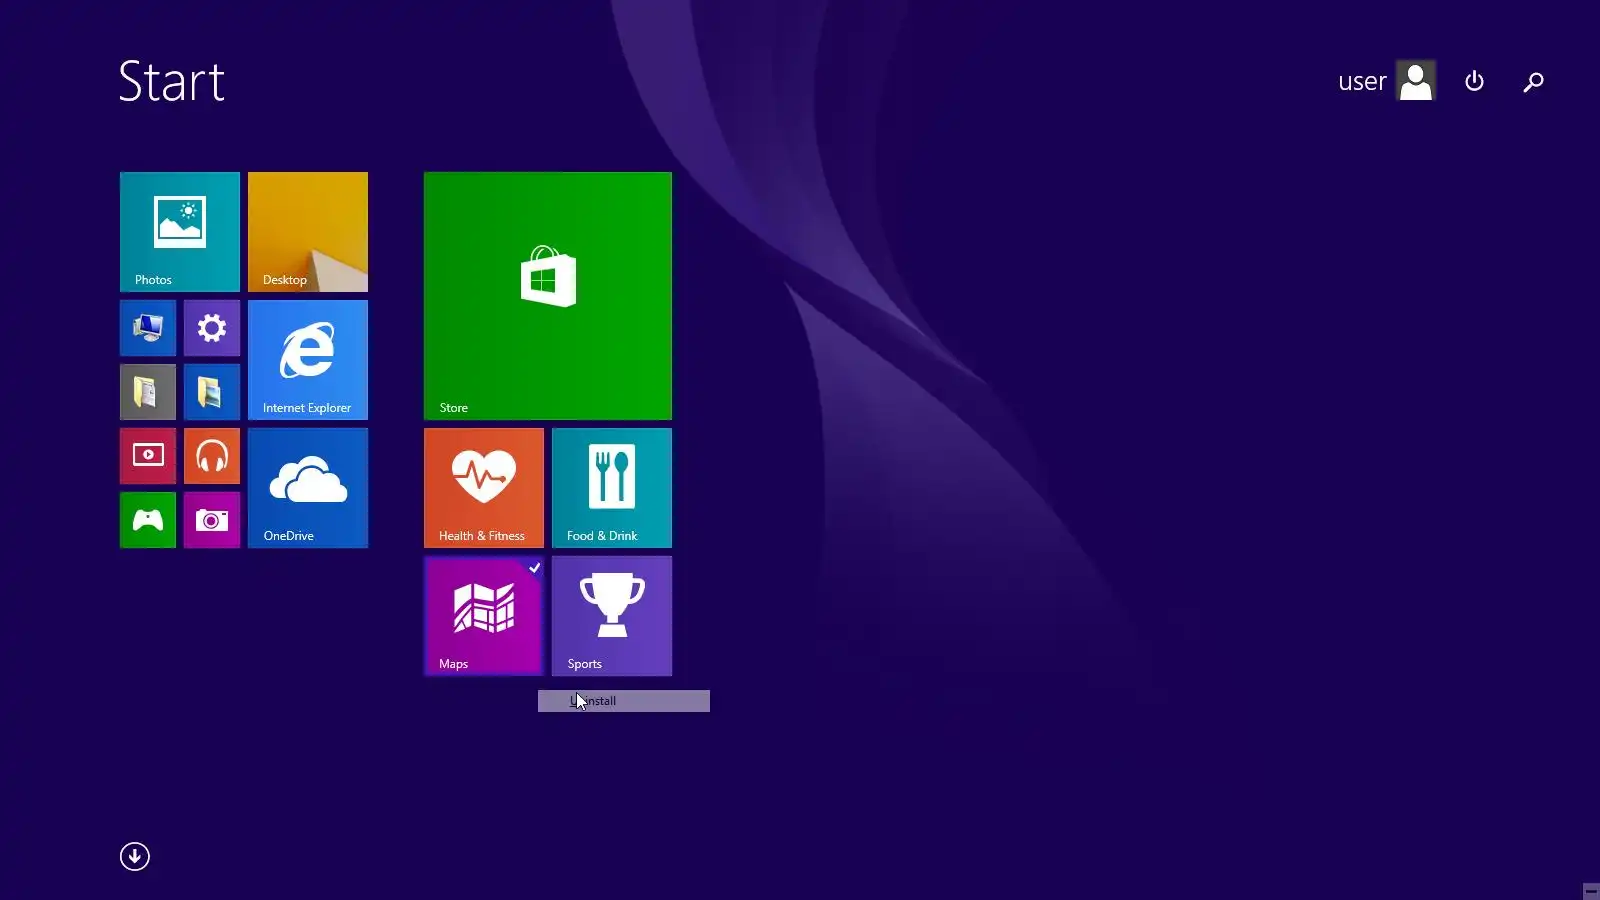The height and width of the screenshot is (900, 1600).
Task: Open the Video app small tile
Action: [x=148, y=456]
